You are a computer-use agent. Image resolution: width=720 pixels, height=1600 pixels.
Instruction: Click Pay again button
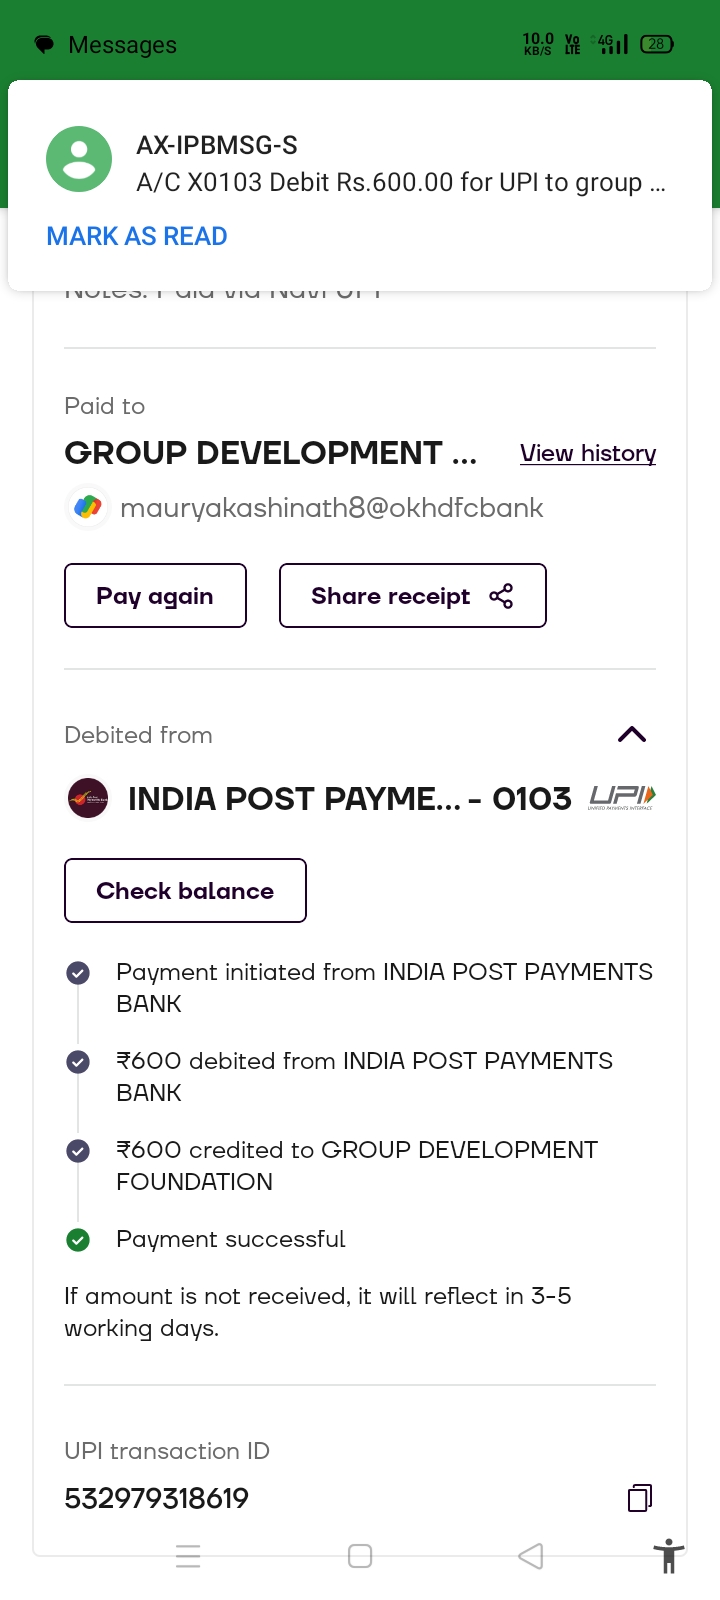tap(155, 596)
